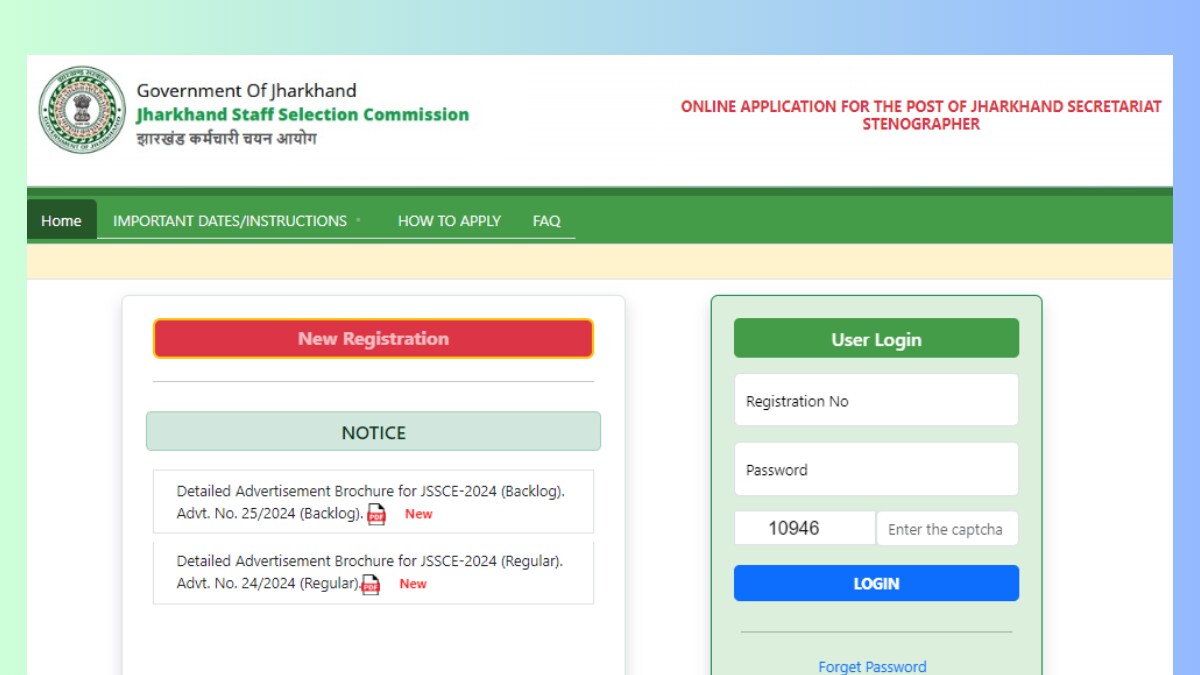Click the Forget Password link
Screen dimensions: 1200x675
pyautogui.click(x=872, y=666)
